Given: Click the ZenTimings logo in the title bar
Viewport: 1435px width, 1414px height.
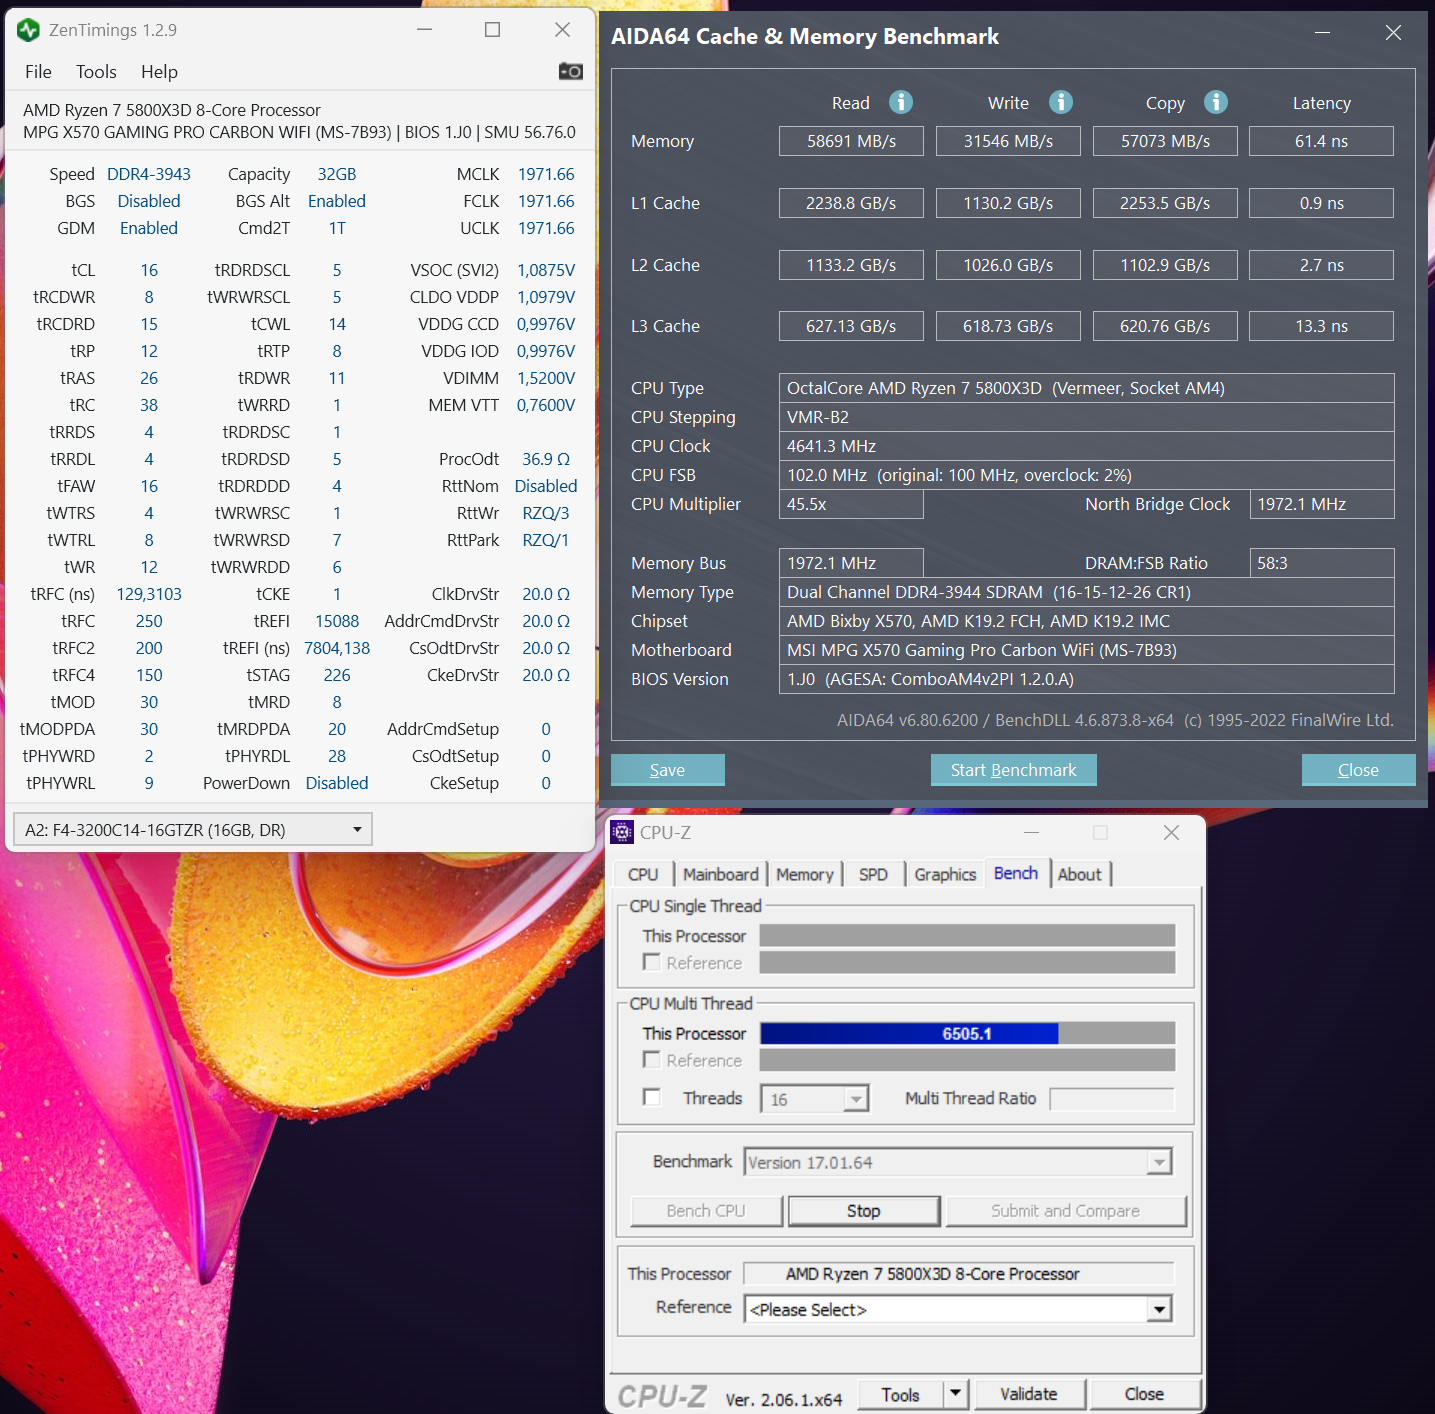Looking at the screenshot, I should tap(27, 30).
